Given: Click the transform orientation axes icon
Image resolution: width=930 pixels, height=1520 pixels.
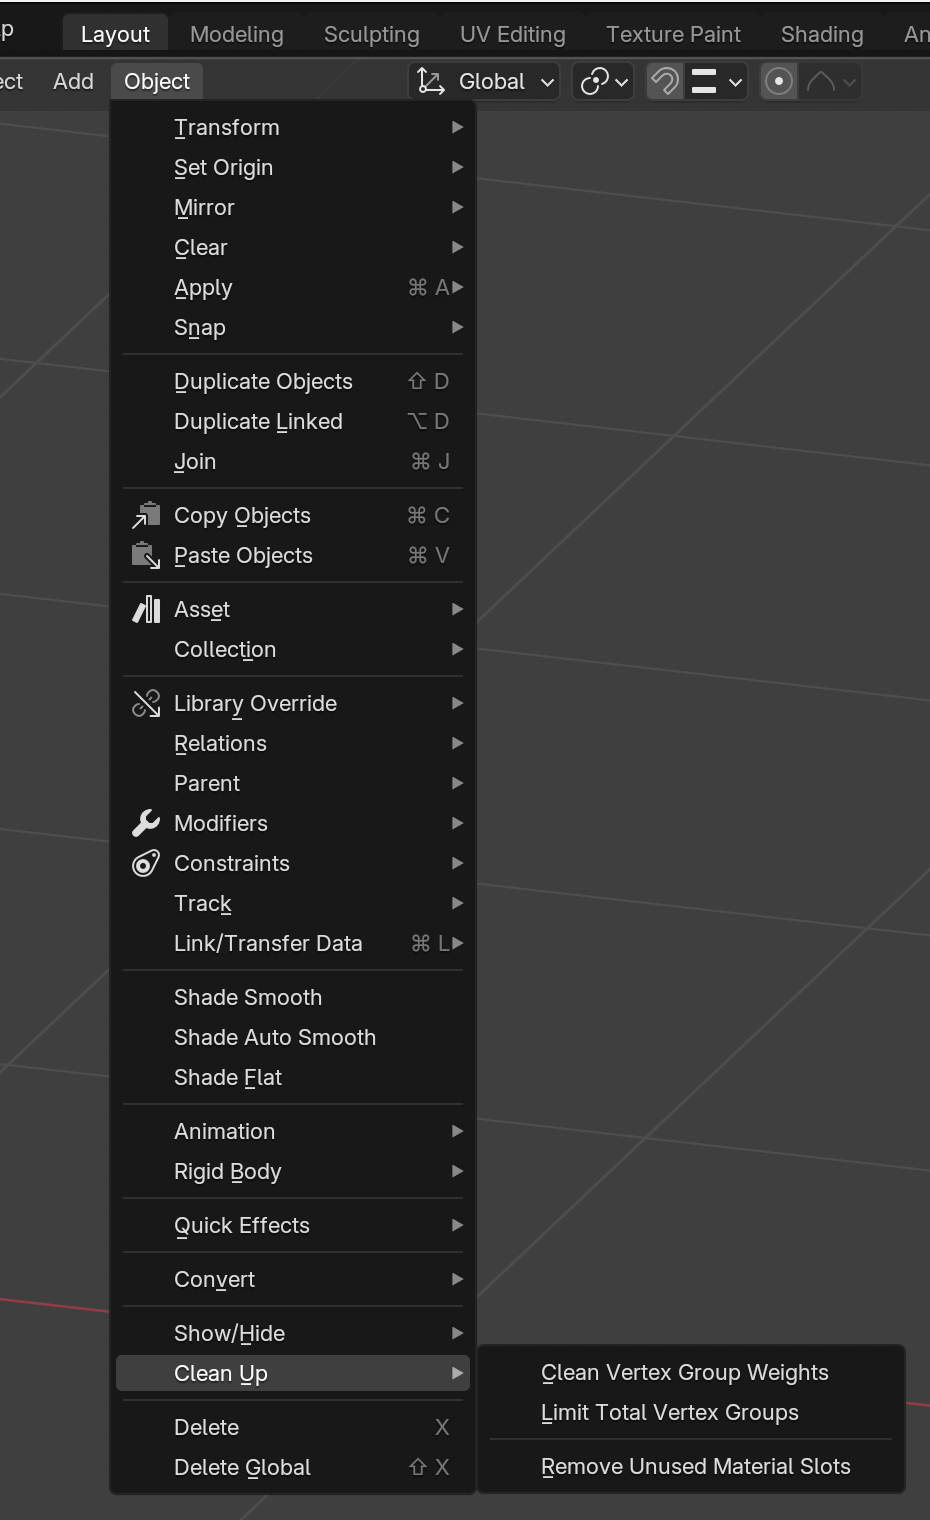Looking at the screenshot, I should click(x=431, y=82).
